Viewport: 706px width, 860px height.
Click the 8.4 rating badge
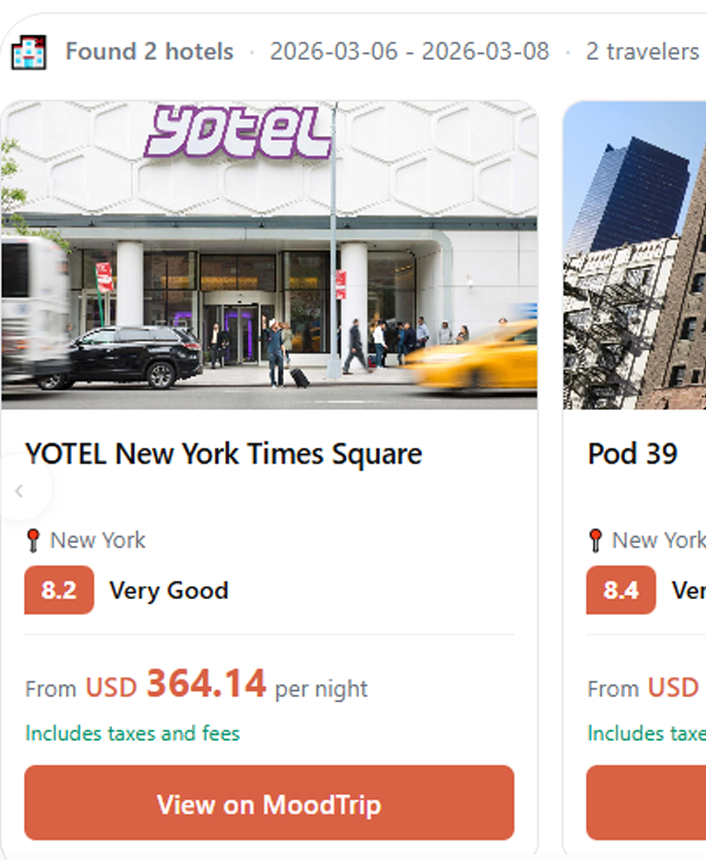621,590
